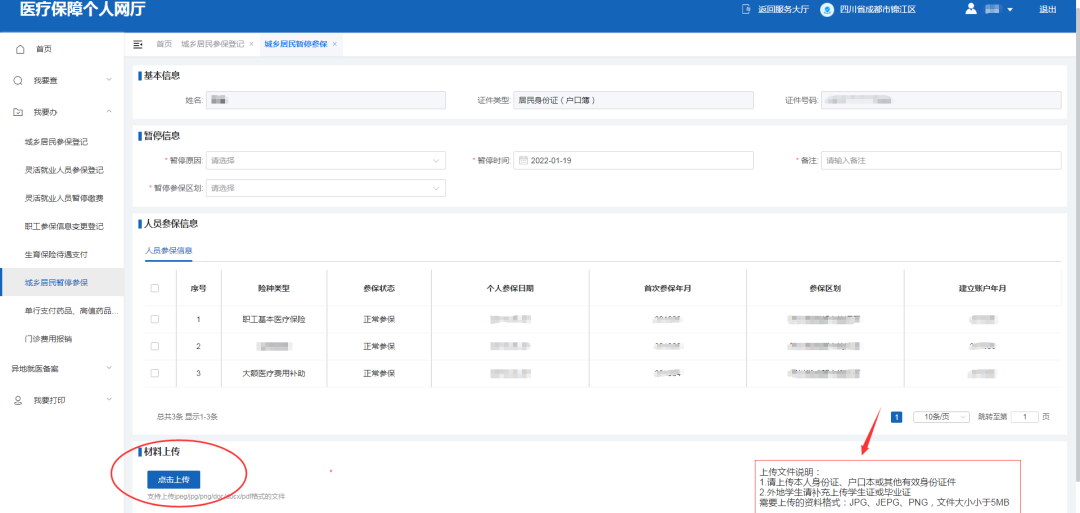This screenshot has height=513, width=1080.
Task: Click the 险种类型 column header
Action: tap(274, 288)
